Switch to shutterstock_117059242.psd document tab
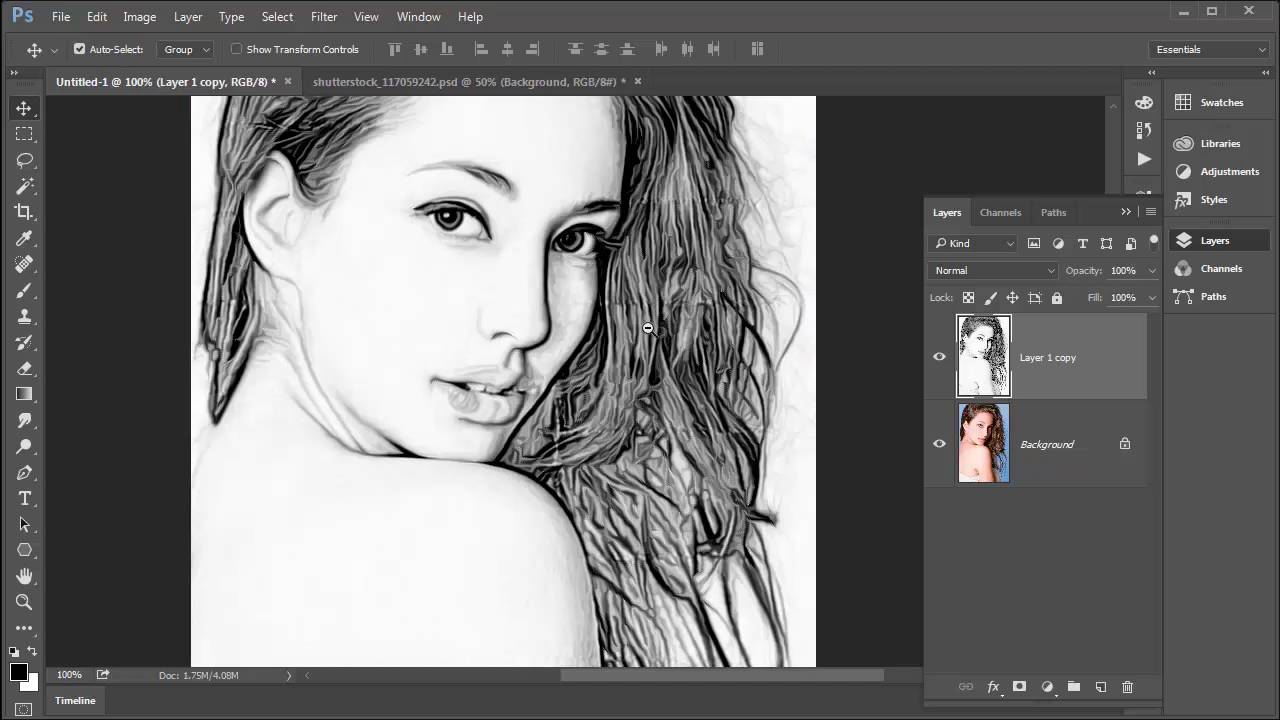Viewport: 1280px width, 720px height. (469, 82)
